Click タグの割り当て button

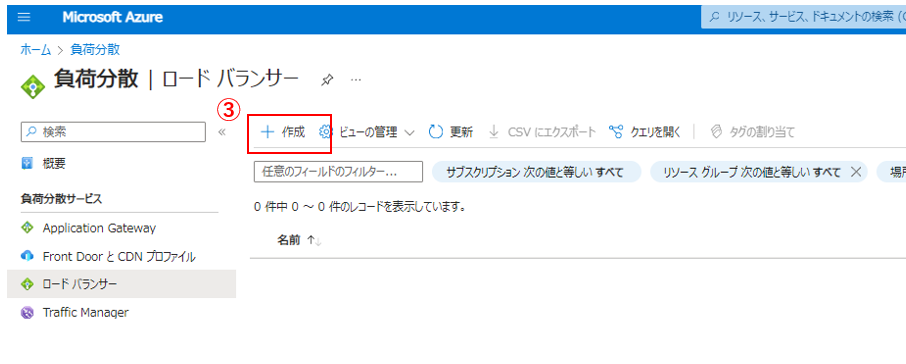coord(752,132)
